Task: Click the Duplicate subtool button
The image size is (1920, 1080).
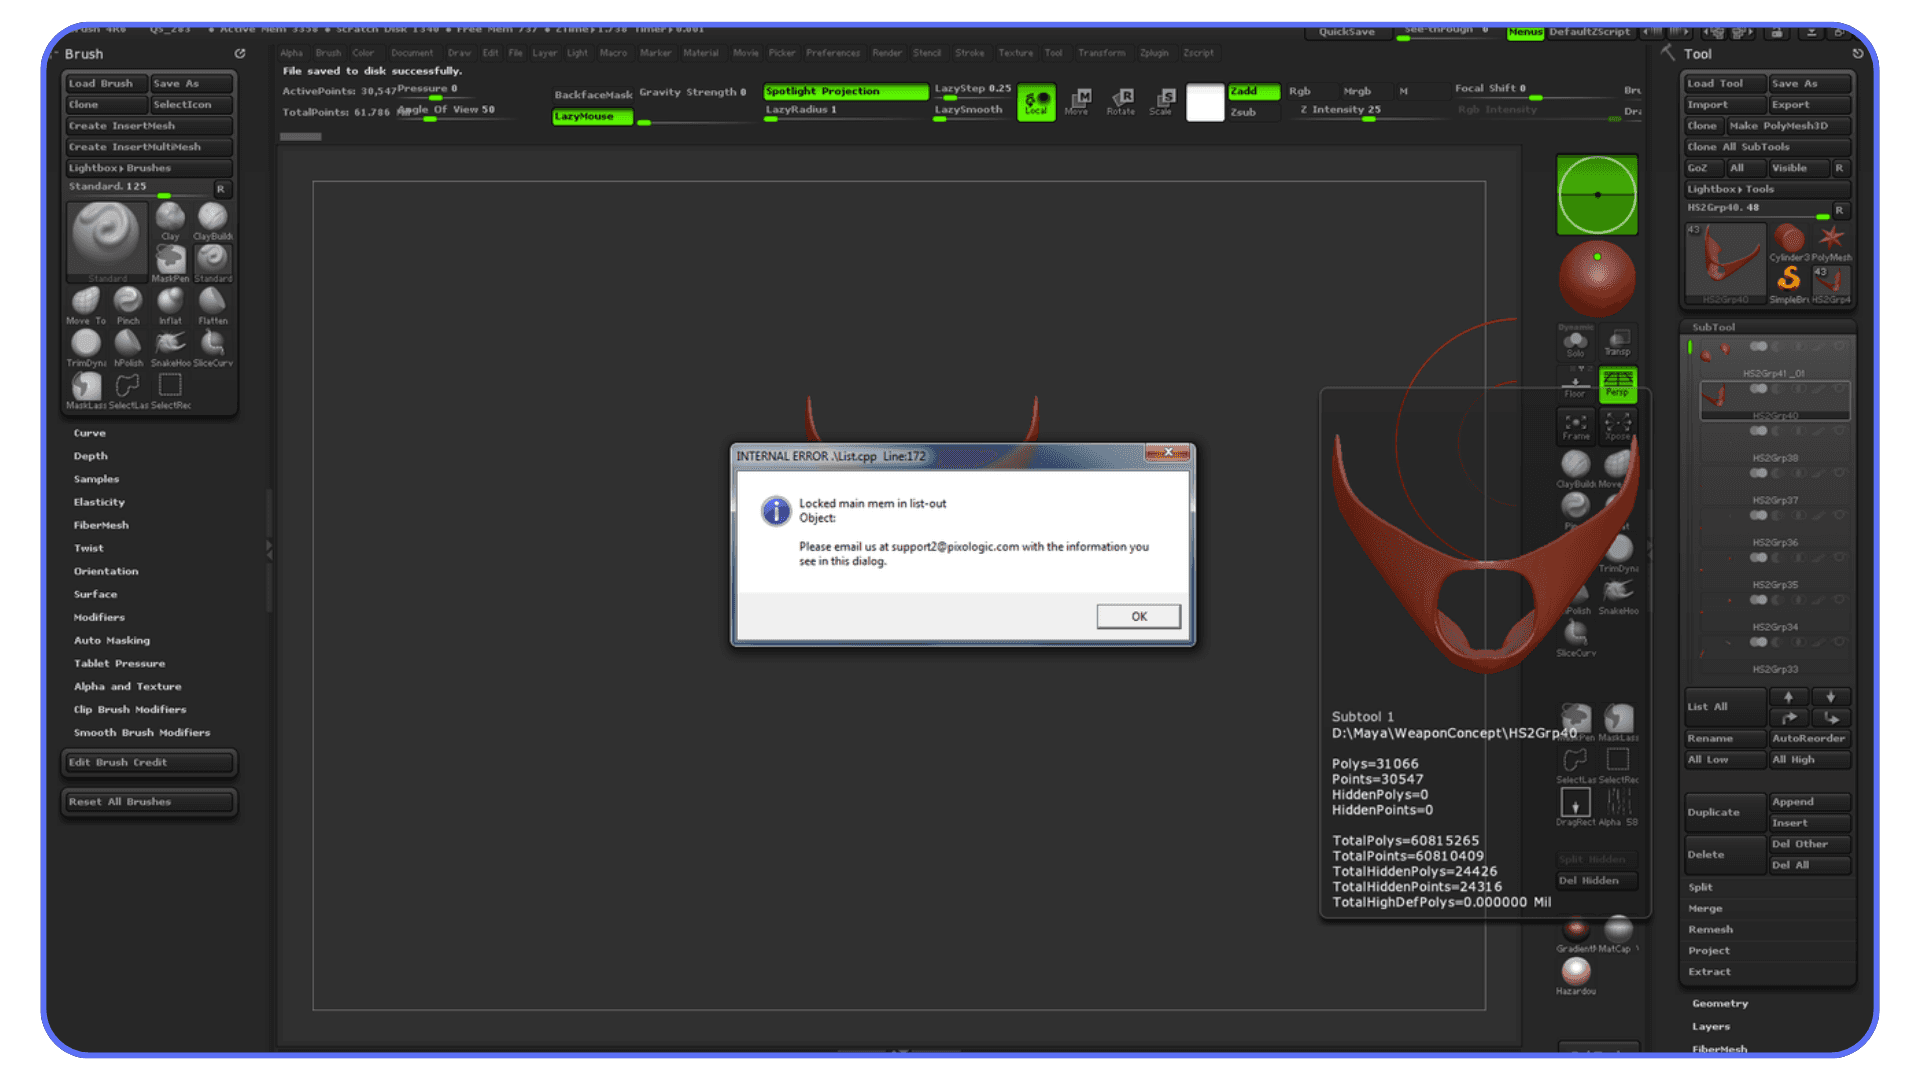Action: coord(1724,812)
